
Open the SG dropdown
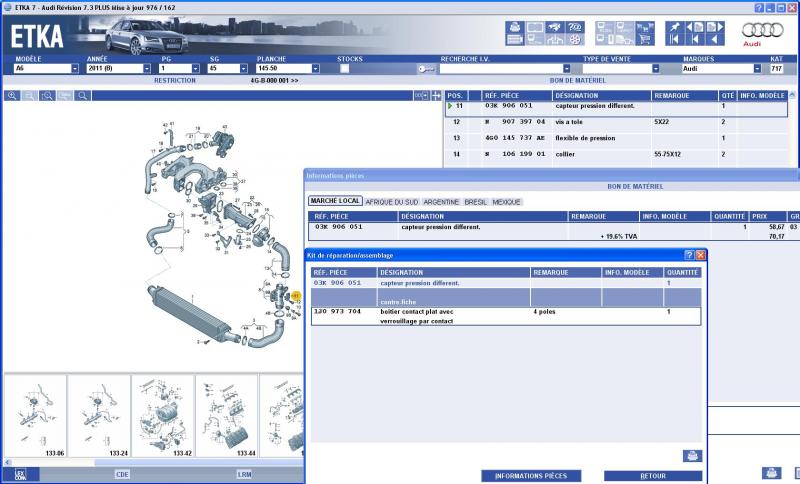(243, 68)
